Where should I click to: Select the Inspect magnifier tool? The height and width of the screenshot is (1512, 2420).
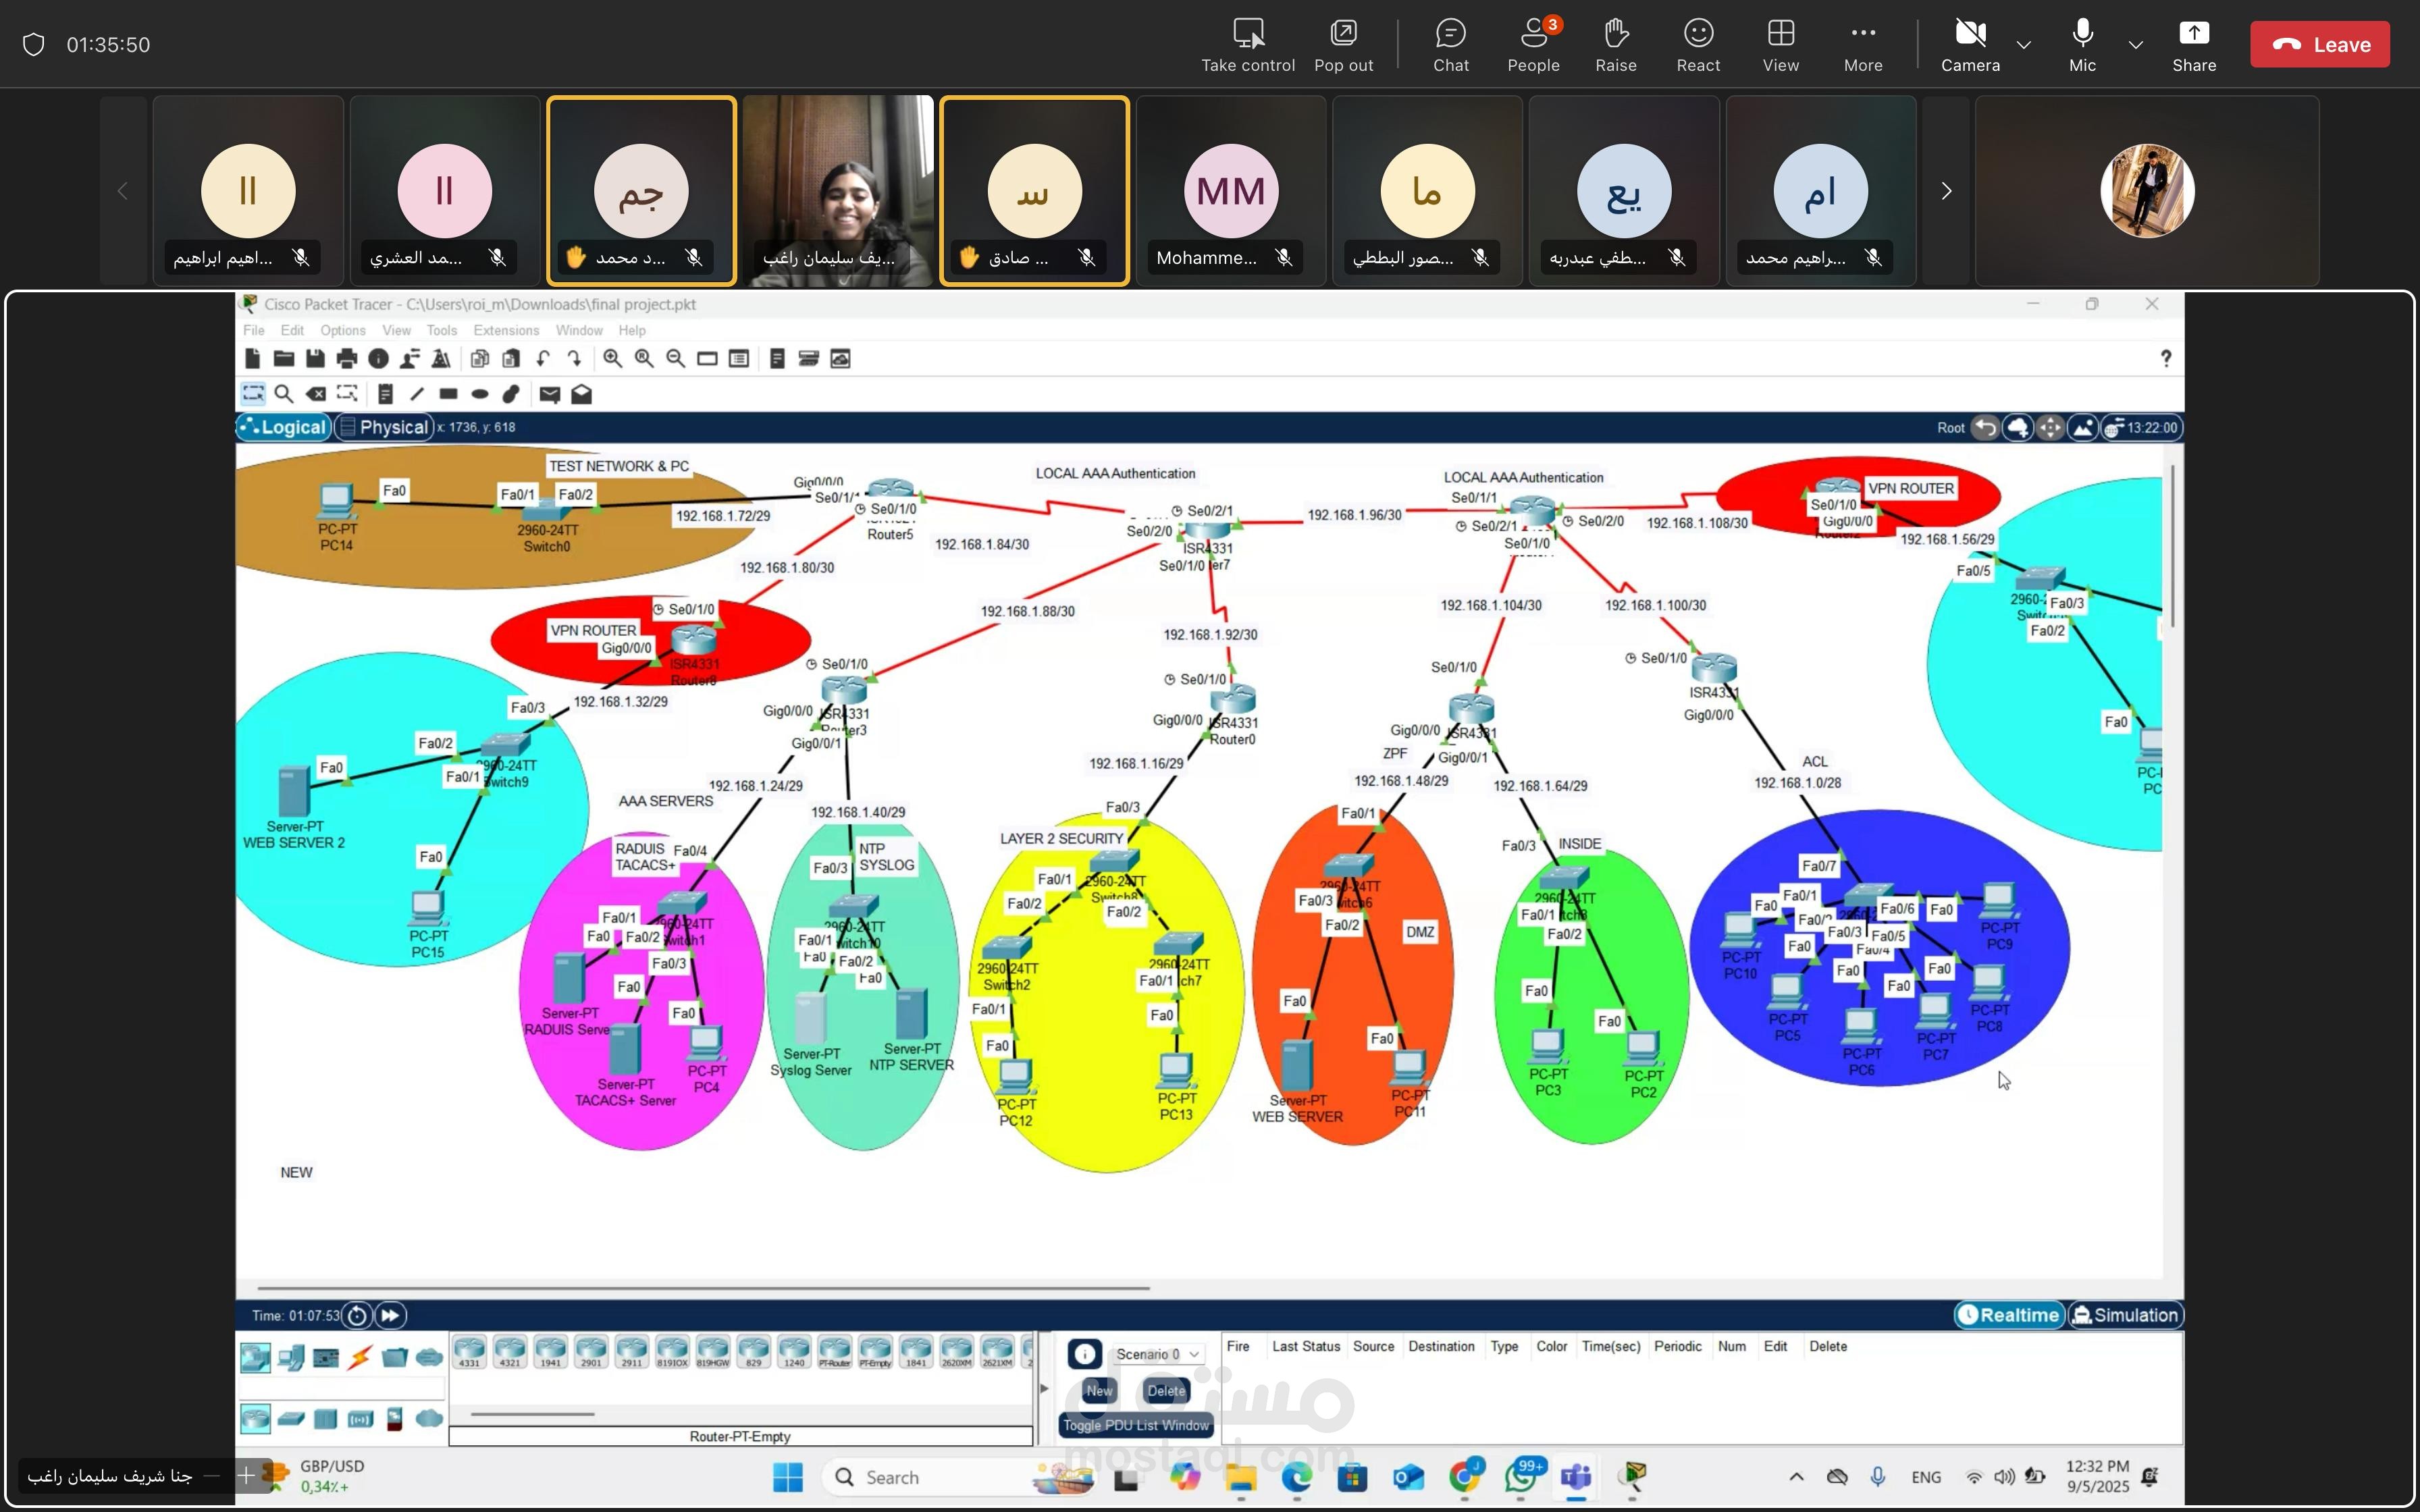tap(284, 394)
